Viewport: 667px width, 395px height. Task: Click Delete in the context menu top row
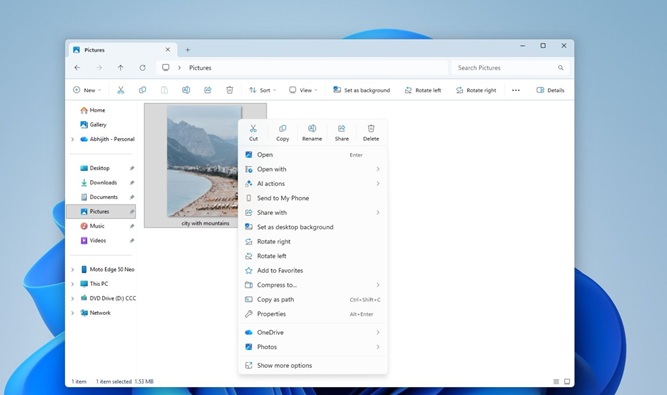(371, 133)
